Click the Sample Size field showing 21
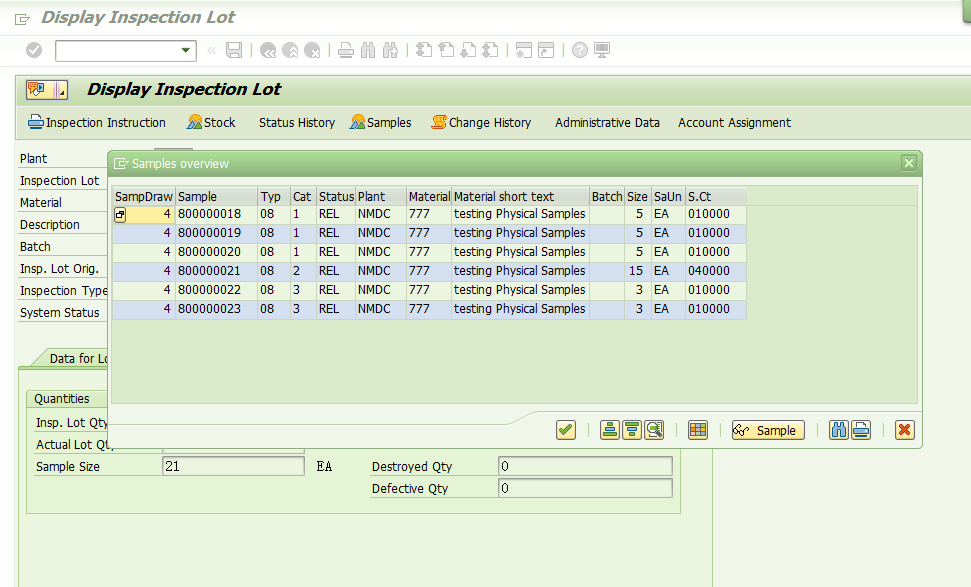The width and height of the screenshot is (971, 587). 233,466
